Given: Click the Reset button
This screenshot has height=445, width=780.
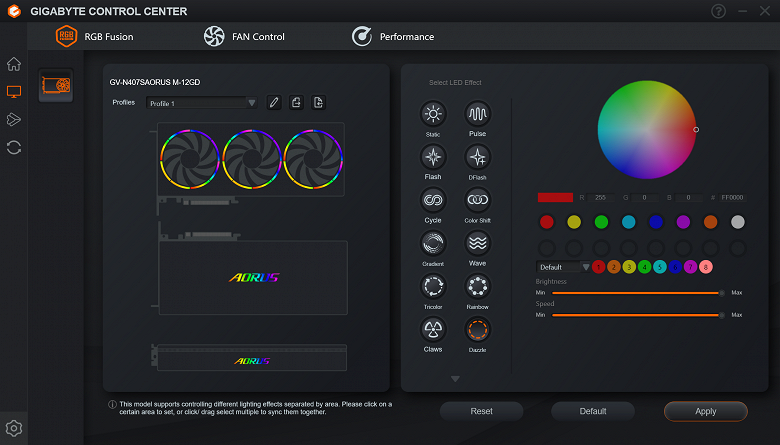Looking at the screenshot, I should click(481, 411).
